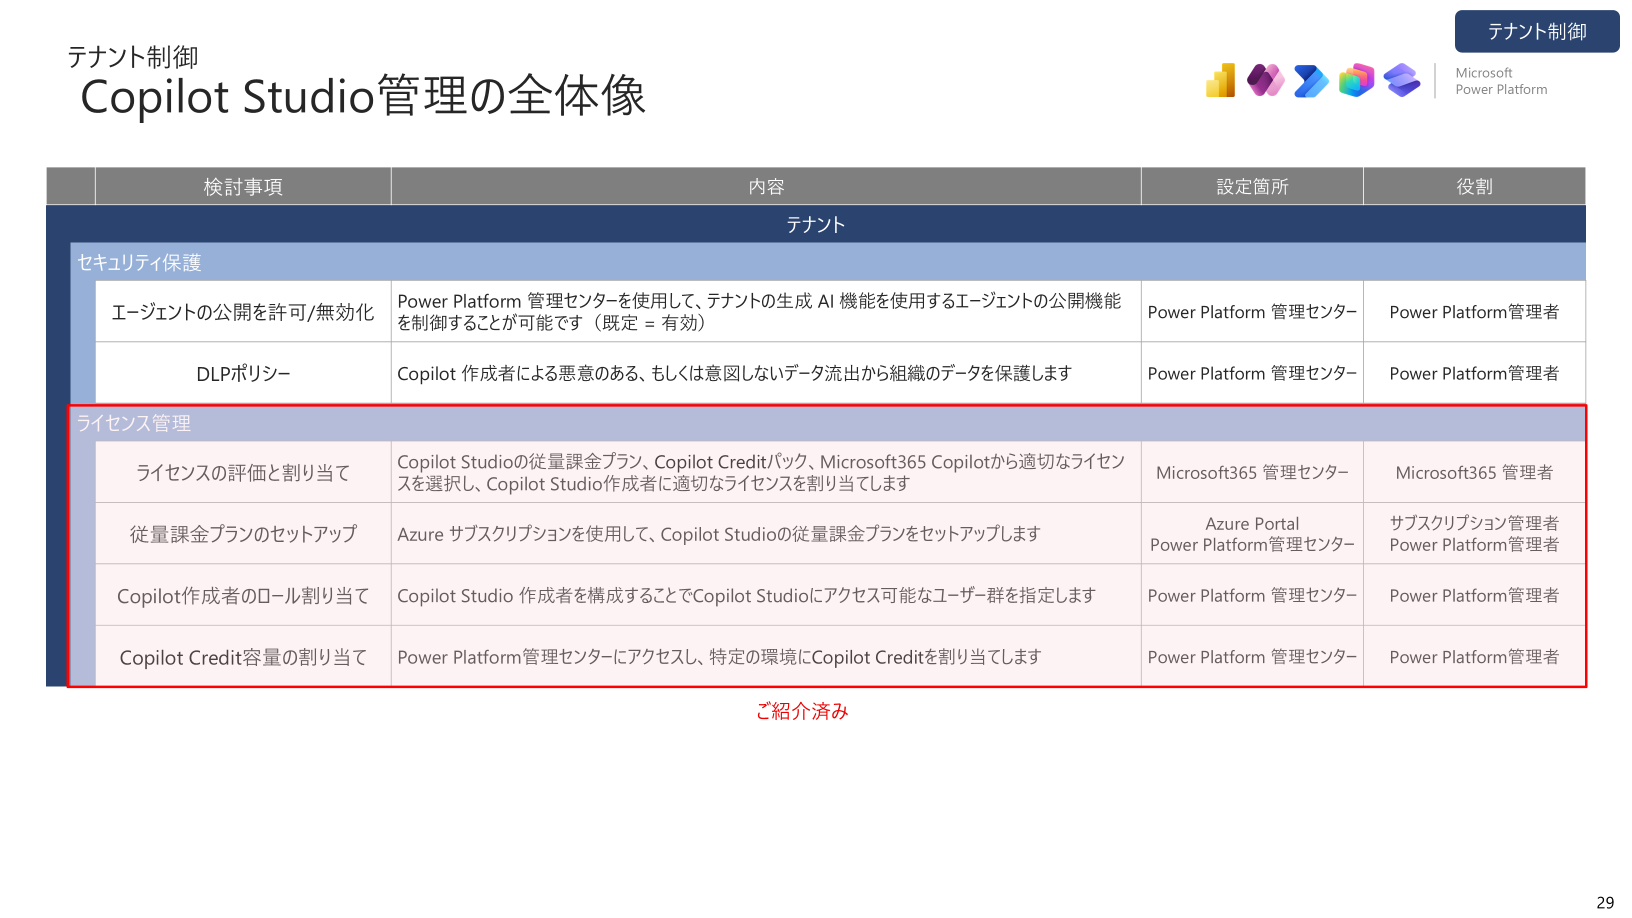Click the ライセンスの評価と割り当て cell
Screen dimensions: 1632x918
(243, 472)
